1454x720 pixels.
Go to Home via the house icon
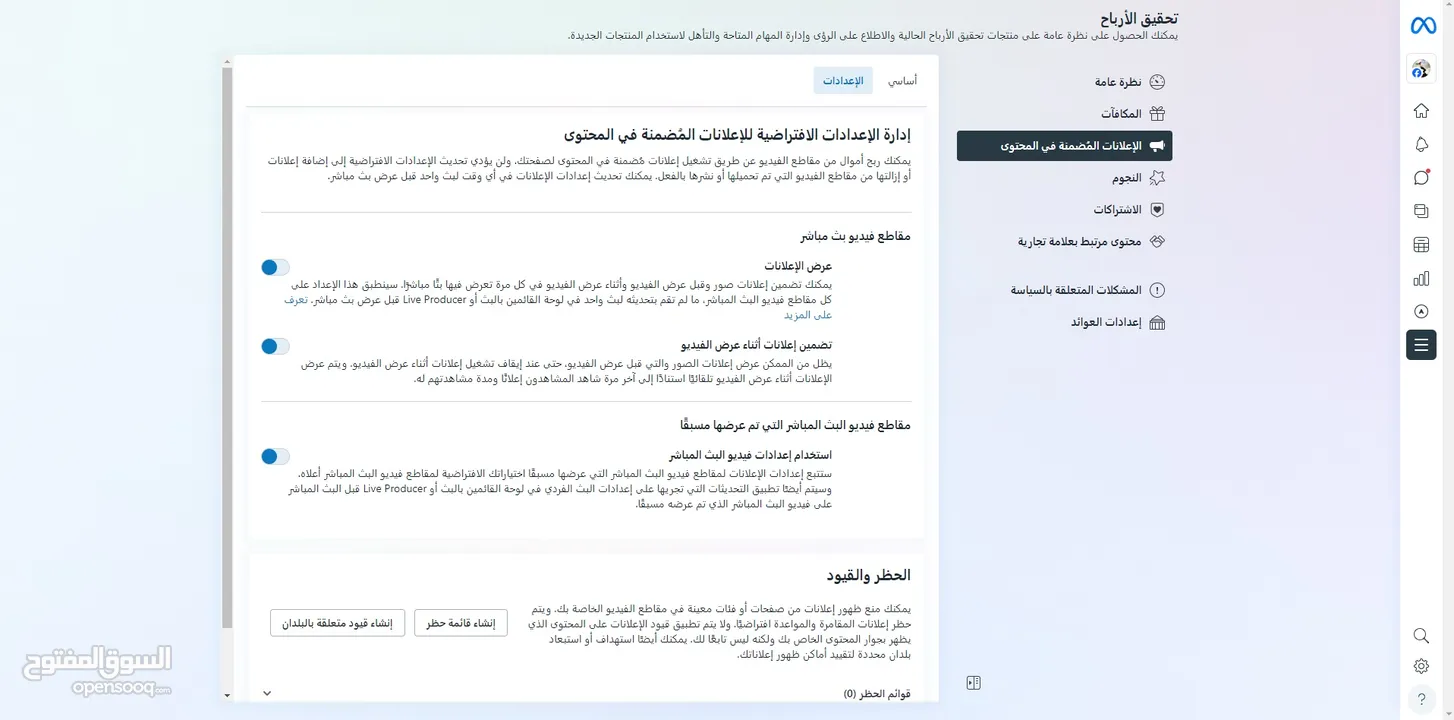[1421, 111]
